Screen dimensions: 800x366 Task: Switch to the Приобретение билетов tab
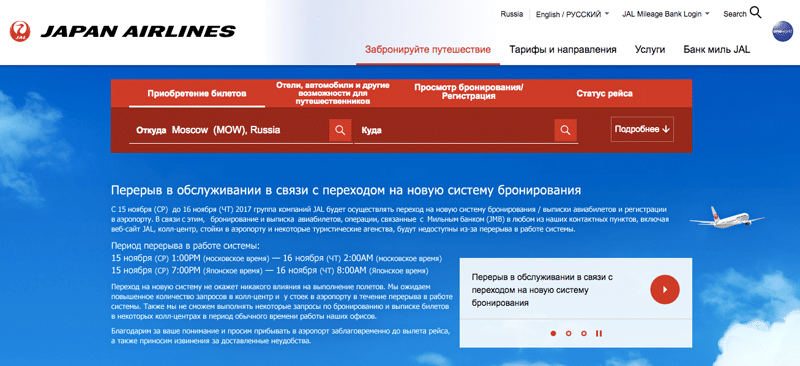pyautogui.click(x=197, y=93)
